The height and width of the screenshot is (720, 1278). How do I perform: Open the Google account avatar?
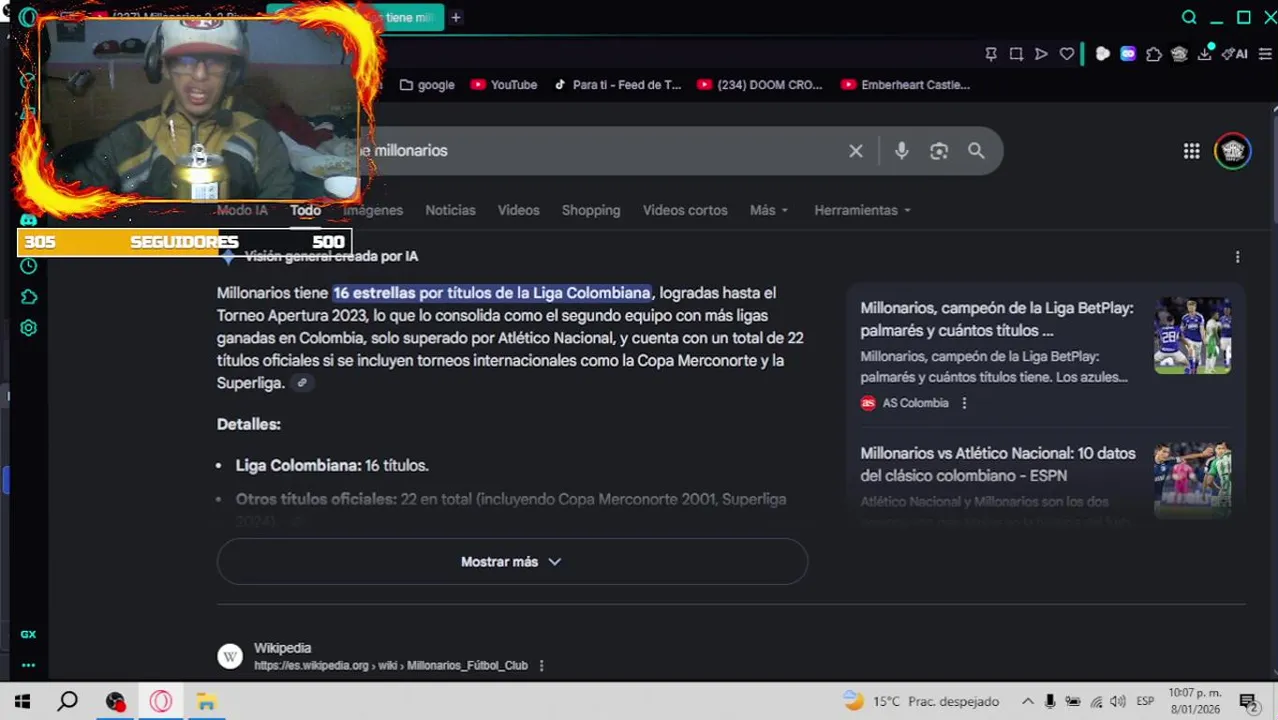tap(1233, 151)
